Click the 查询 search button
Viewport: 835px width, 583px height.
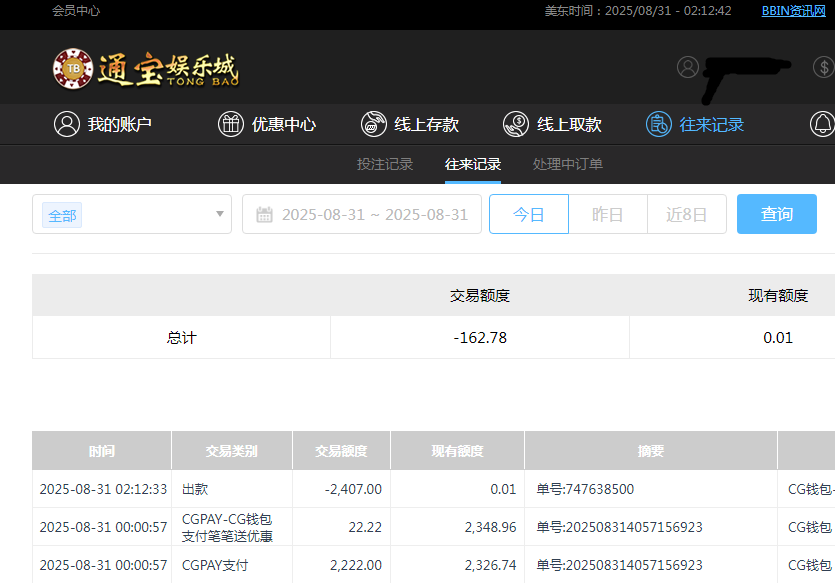point(776,214)
